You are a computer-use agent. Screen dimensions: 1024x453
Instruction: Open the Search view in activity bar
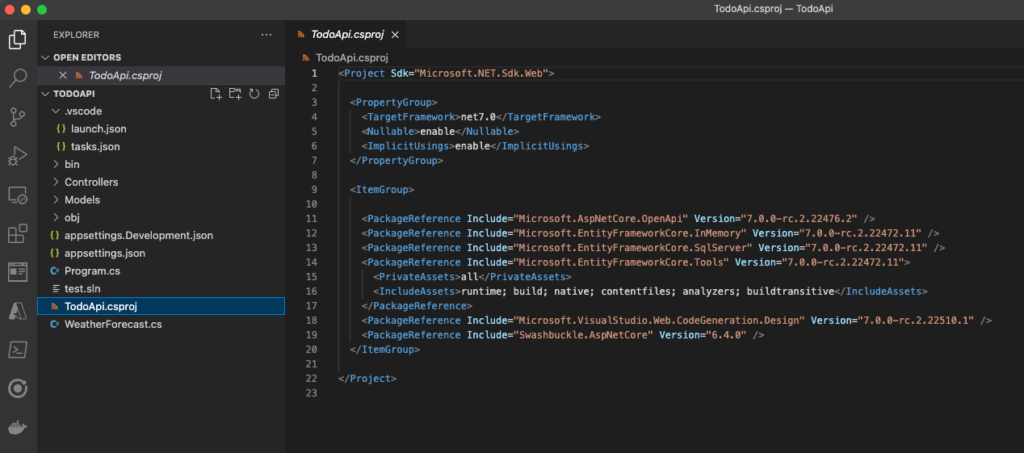pyautogui.click(x=18, y=78)
